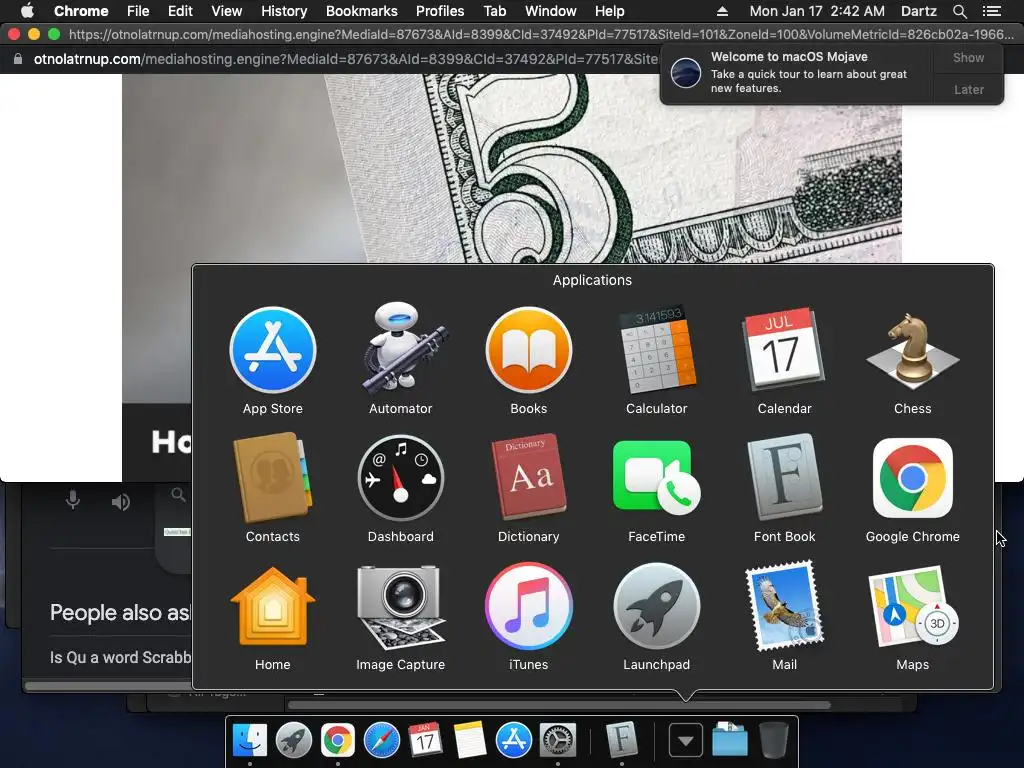1024x768 pixels.
Task: Open the Downloads folder stack in the Dock
Action: pyautogui.click(x=729, y=741)
